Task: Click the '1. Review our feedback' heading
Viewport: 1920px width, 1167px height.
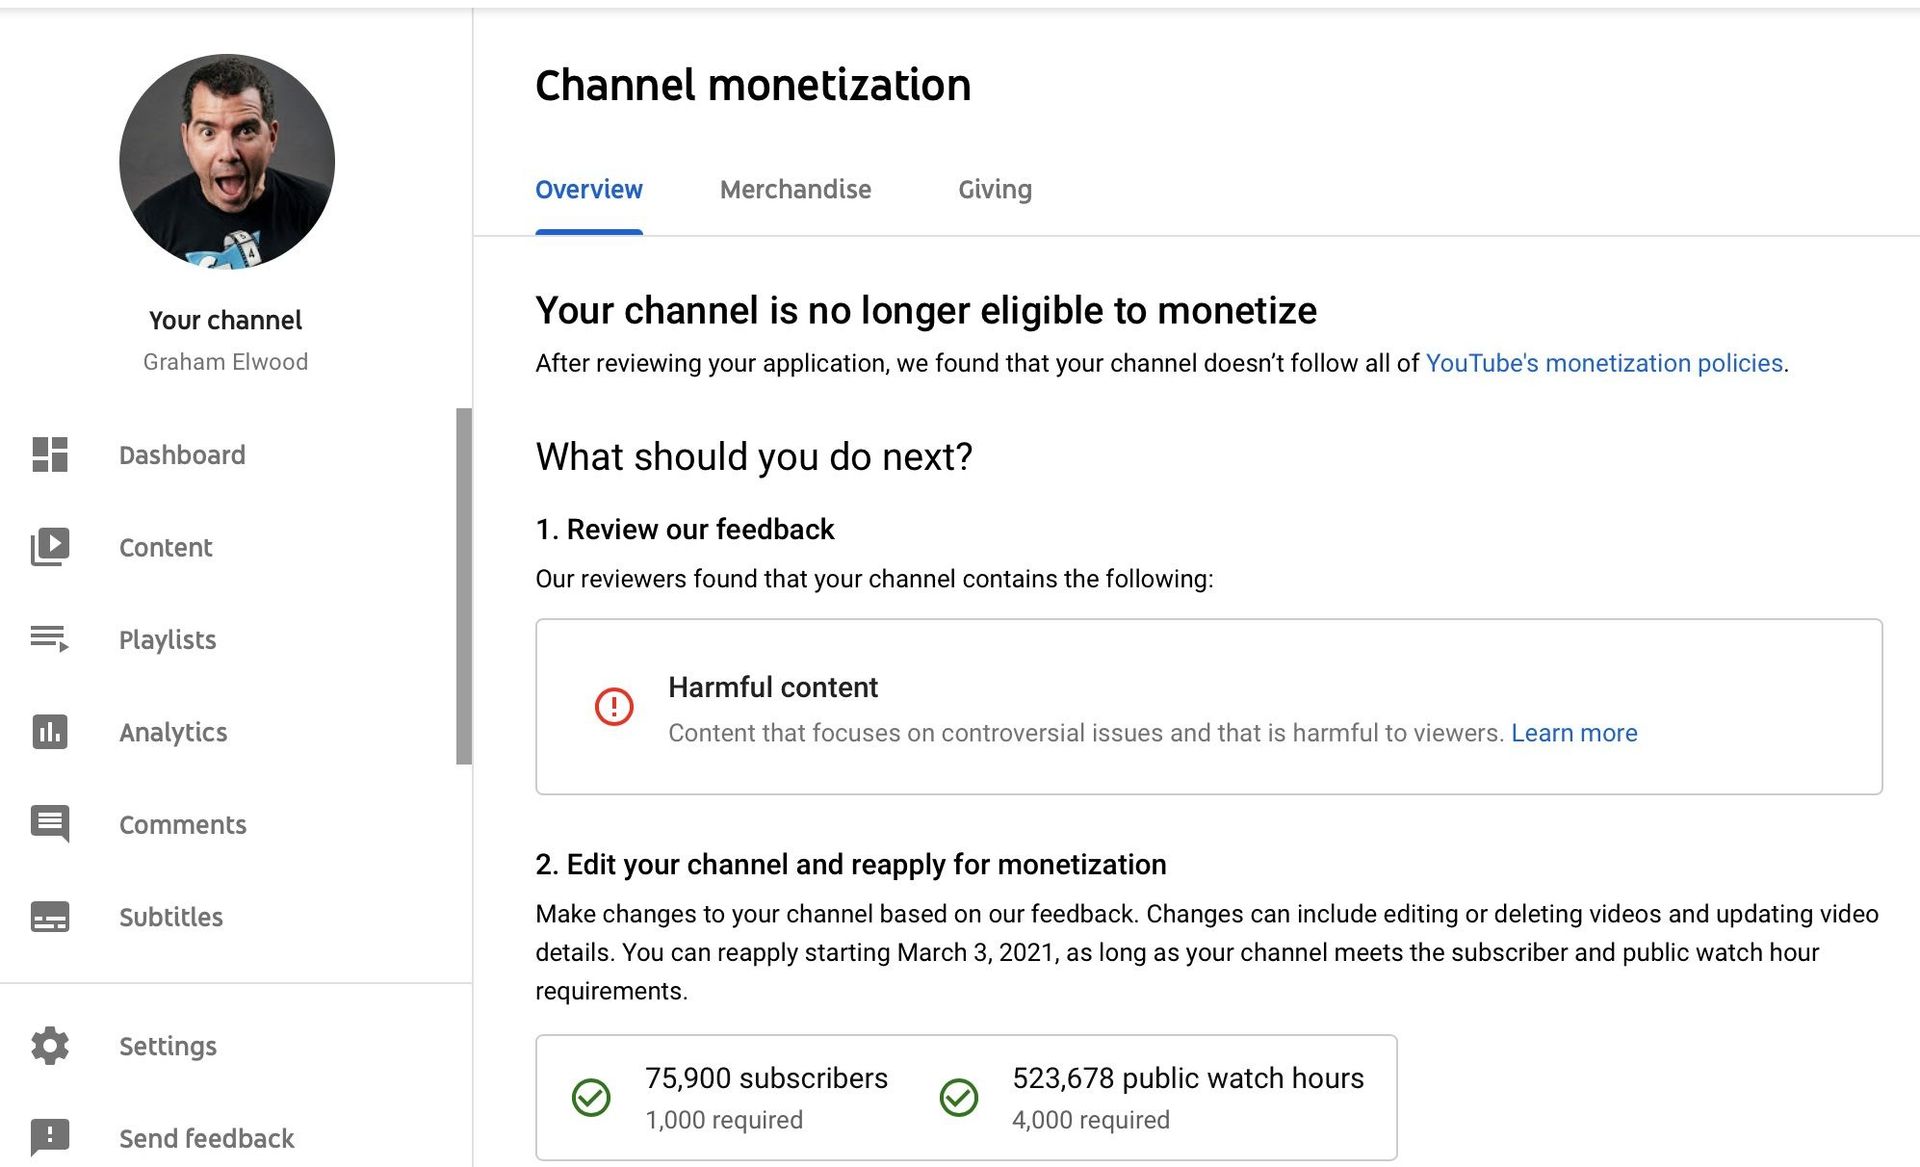Action: (685, 529)
